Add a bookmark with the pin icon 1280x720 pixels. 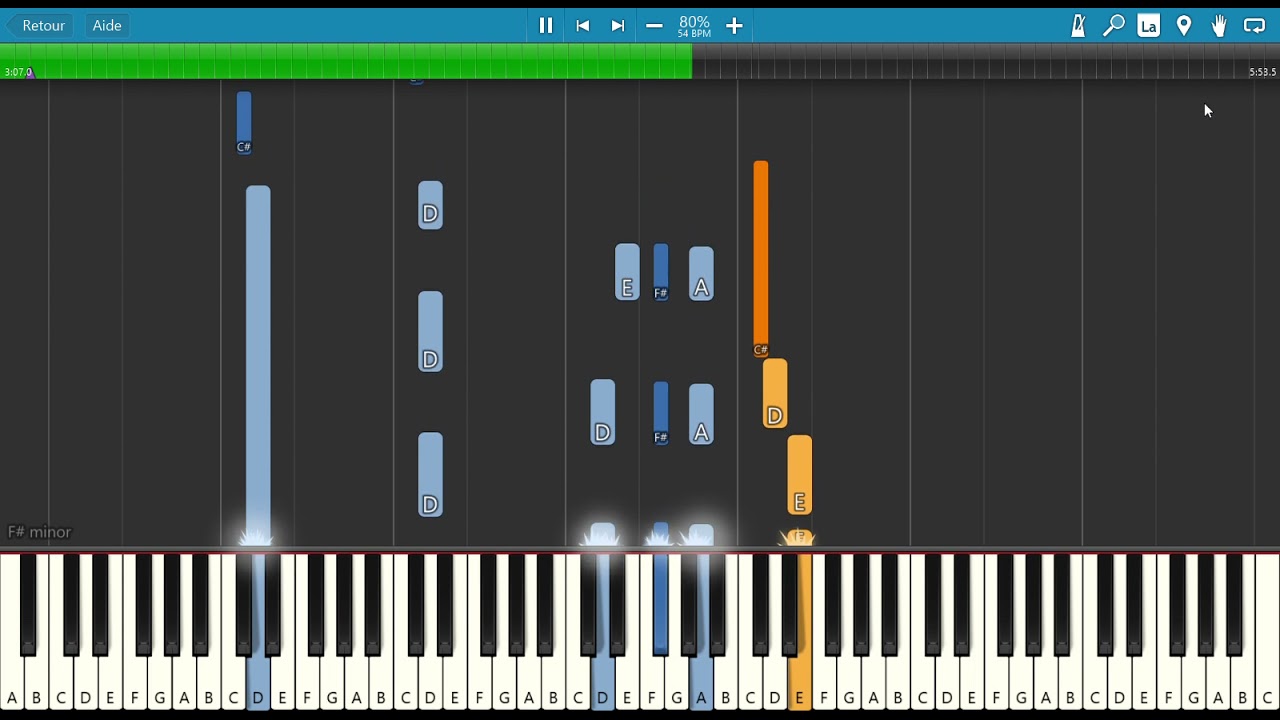[1184, 26]
